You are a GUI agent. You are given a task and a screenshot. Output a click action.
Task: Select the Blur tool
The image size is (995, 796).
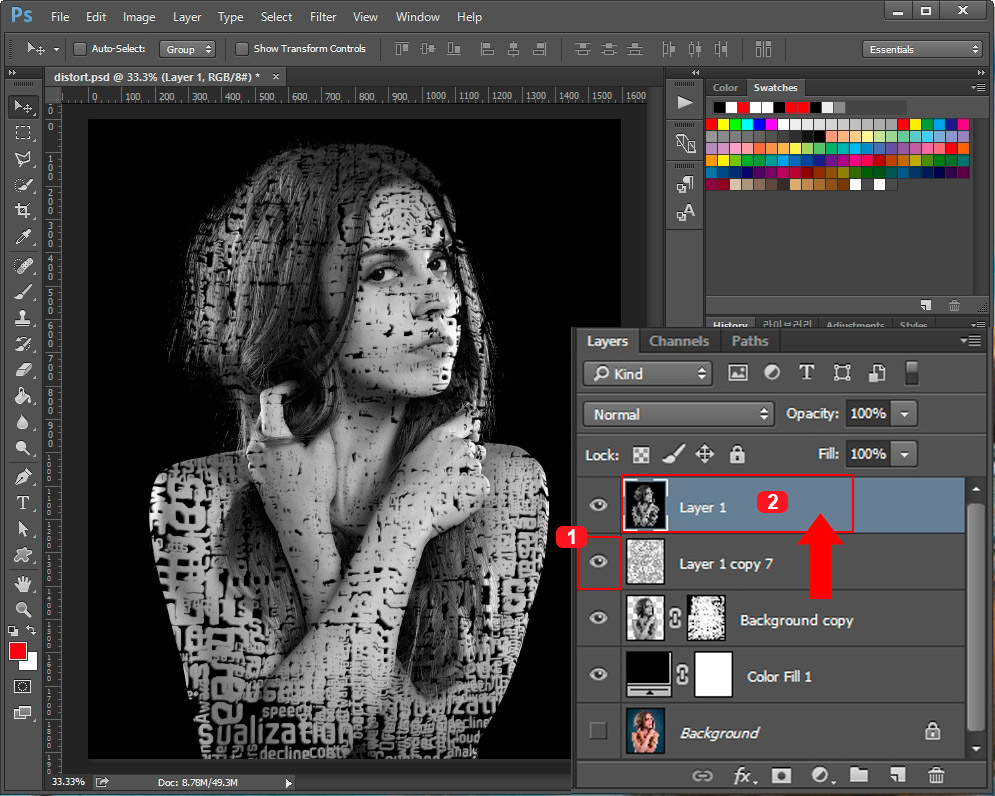point(23,421)
